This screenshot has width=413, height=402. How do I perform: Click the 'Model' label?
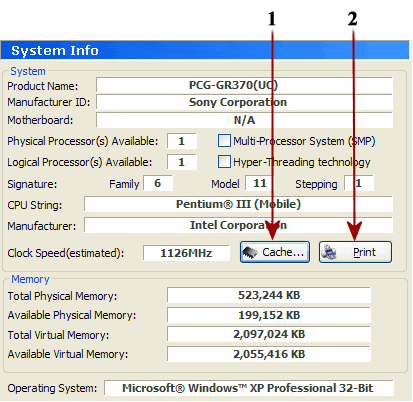coord(225,184)
